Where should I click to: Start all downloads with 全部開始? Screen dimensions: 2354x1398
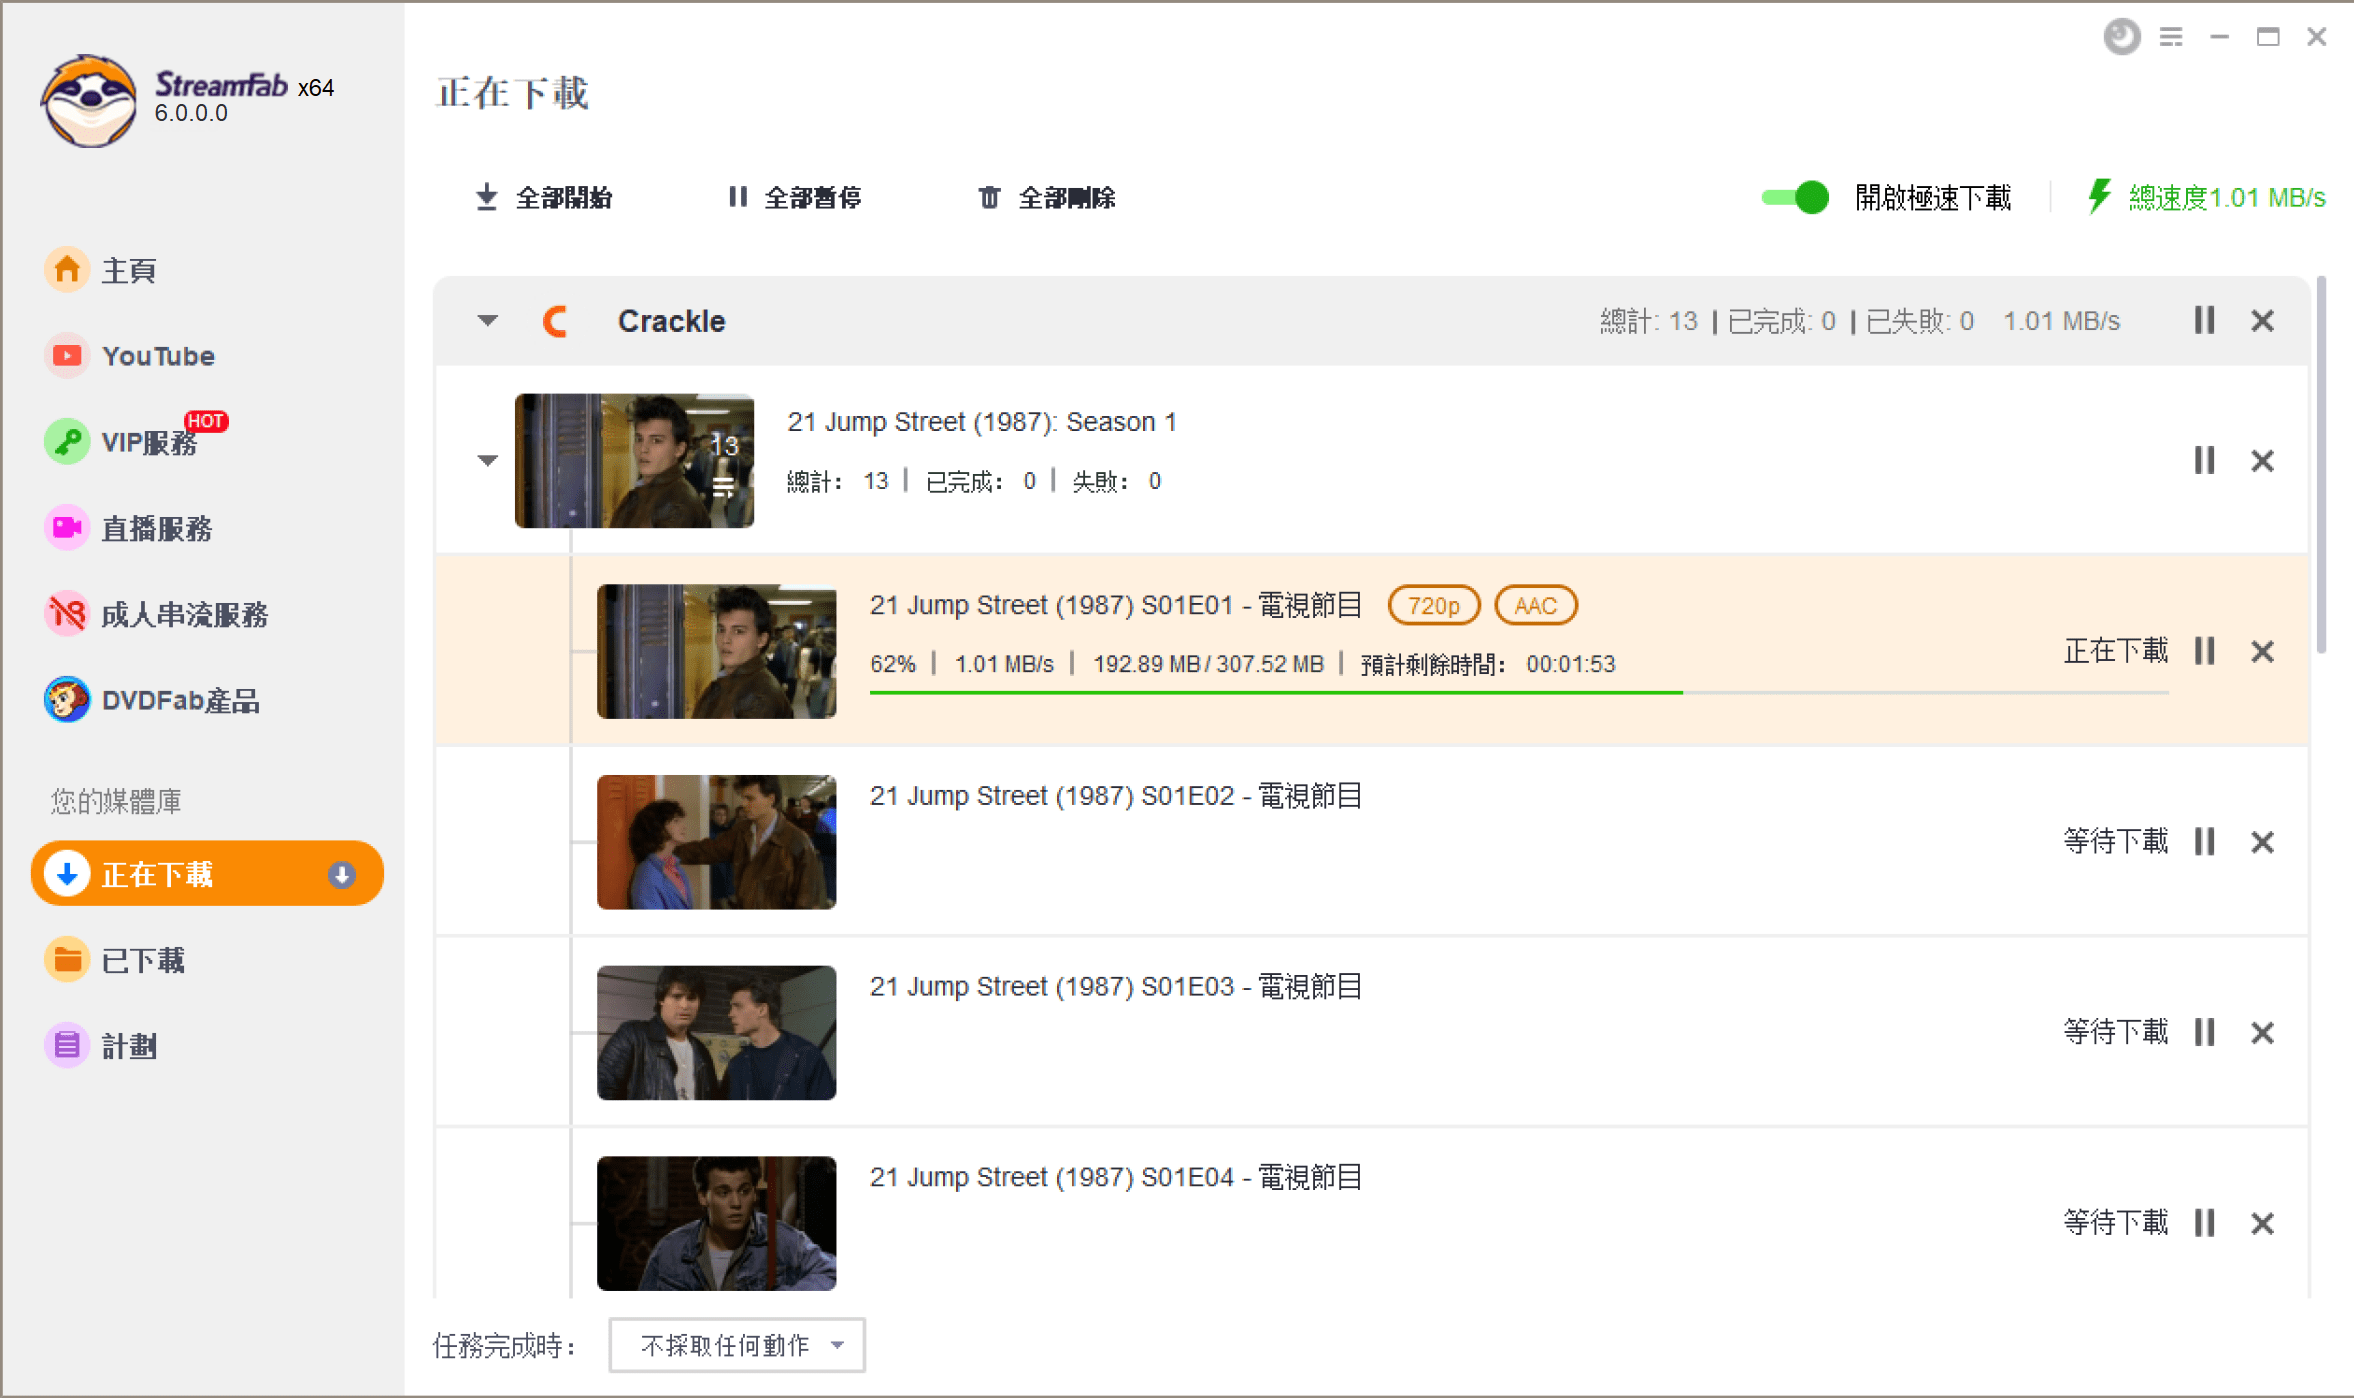543,198
